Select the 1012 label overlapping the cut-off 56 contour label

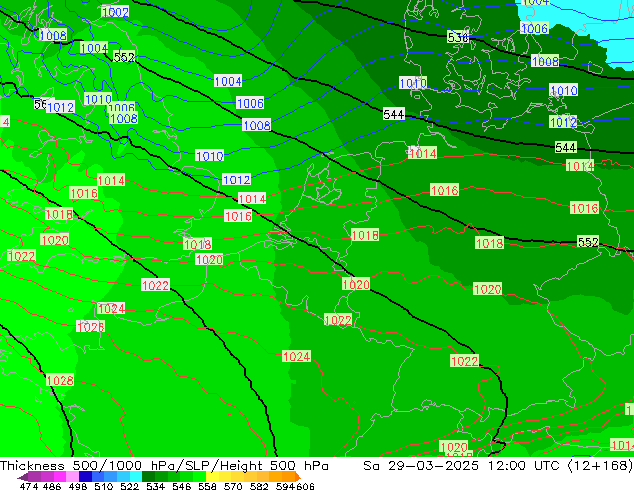pos(60,108)
